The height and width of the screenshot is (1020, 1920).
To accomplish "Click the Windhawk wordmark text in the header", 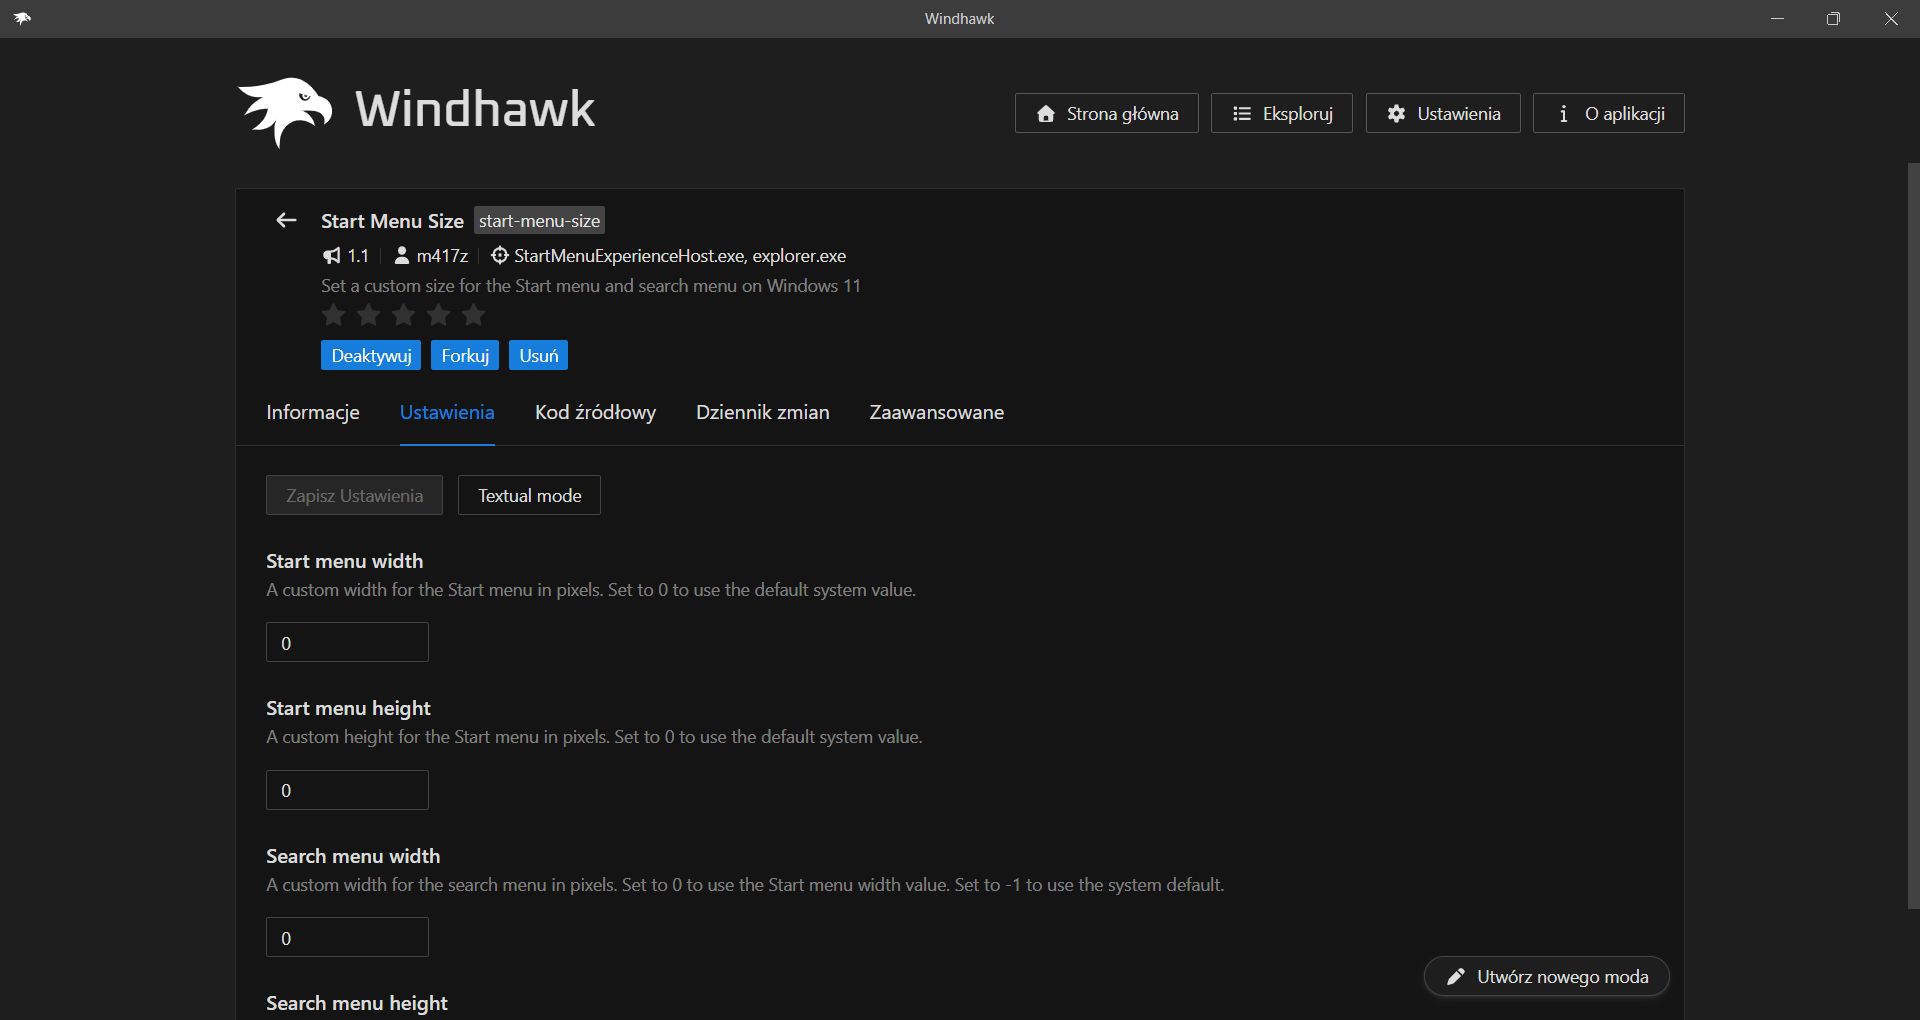I will (475, 109).
